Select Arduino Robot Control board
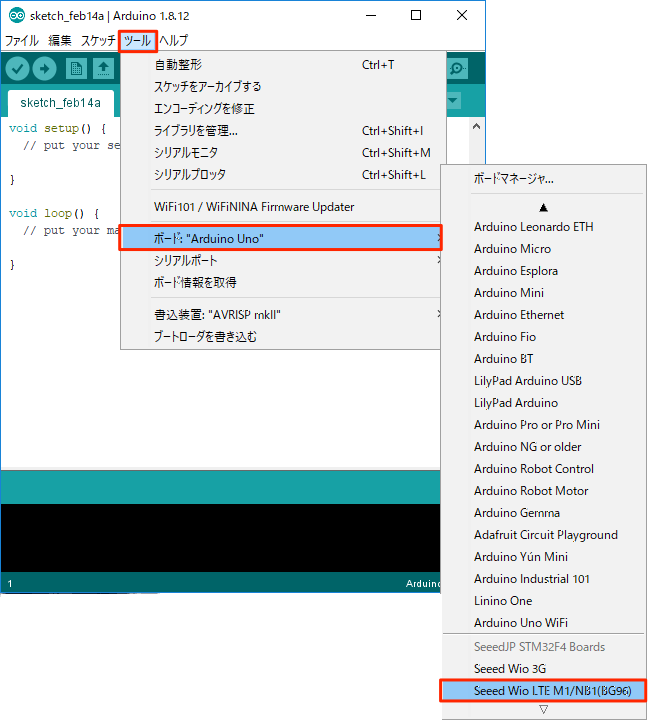This screenshot has width=648, height=720. click(544, 469)
